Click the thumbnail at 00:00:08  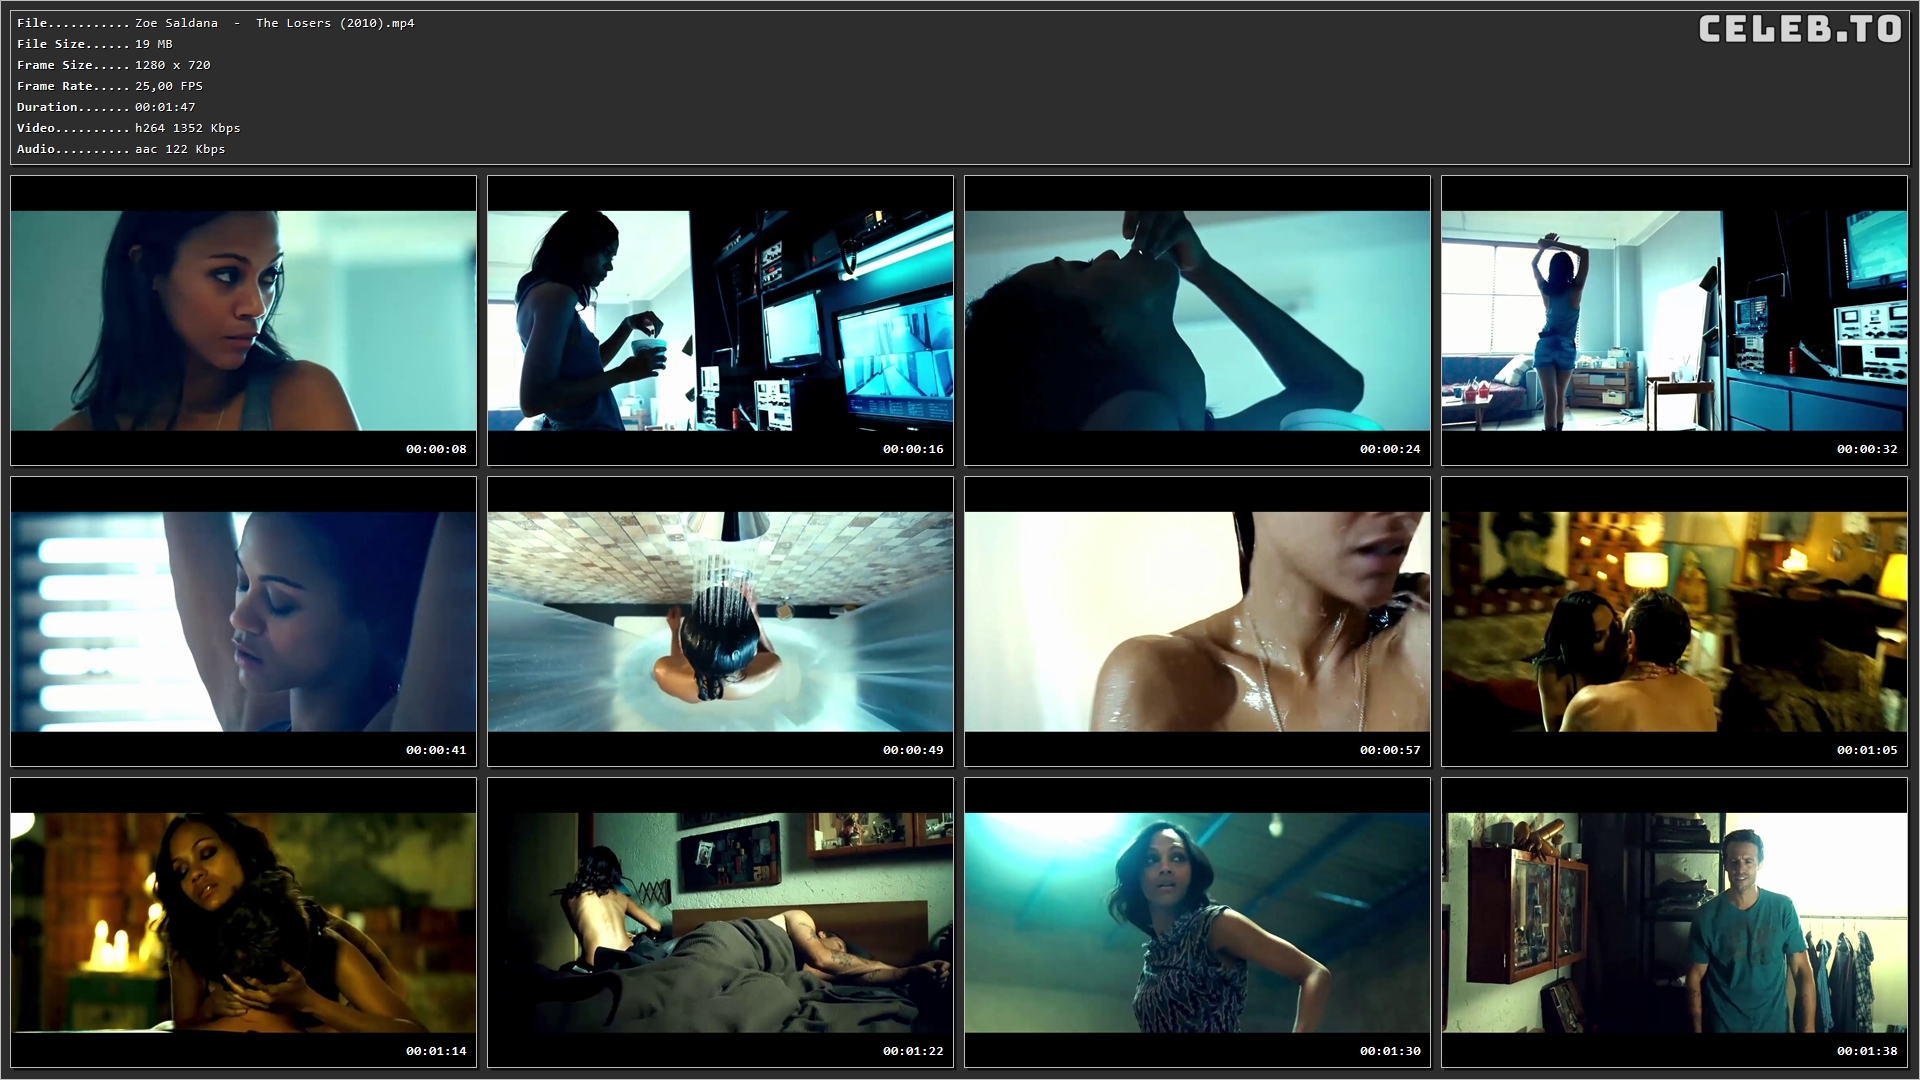[243, 320]
